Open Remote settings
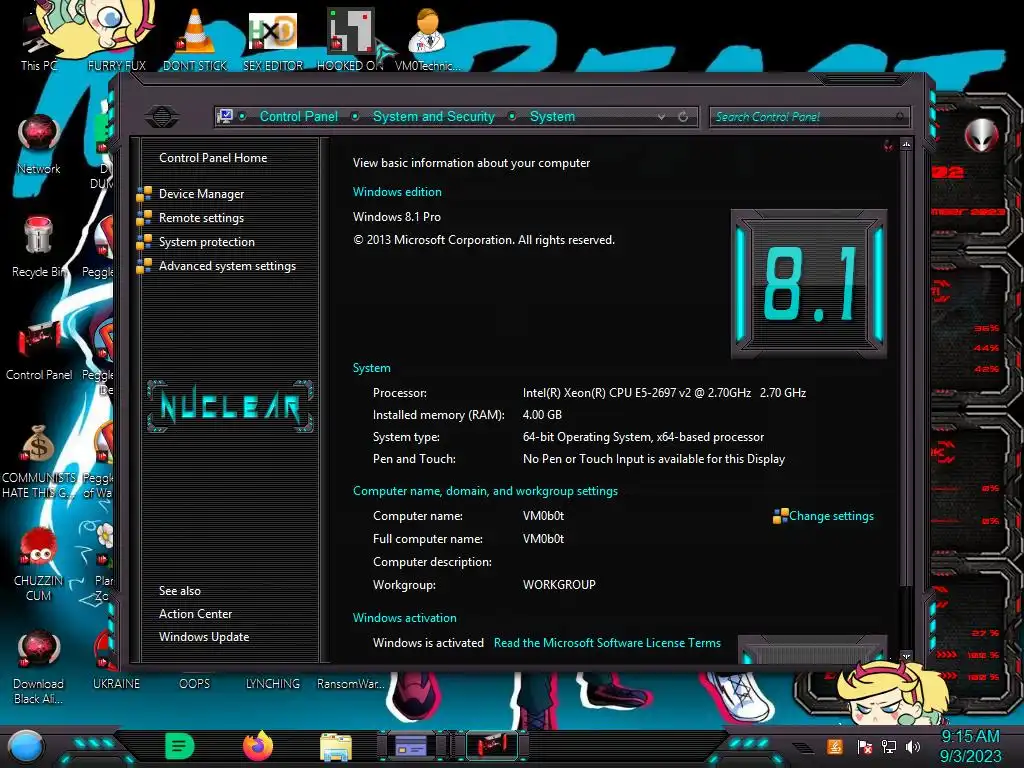Image resolution: width=1024 pixels, height=768 pixels. pyautogui.click(x=201, y=218)
